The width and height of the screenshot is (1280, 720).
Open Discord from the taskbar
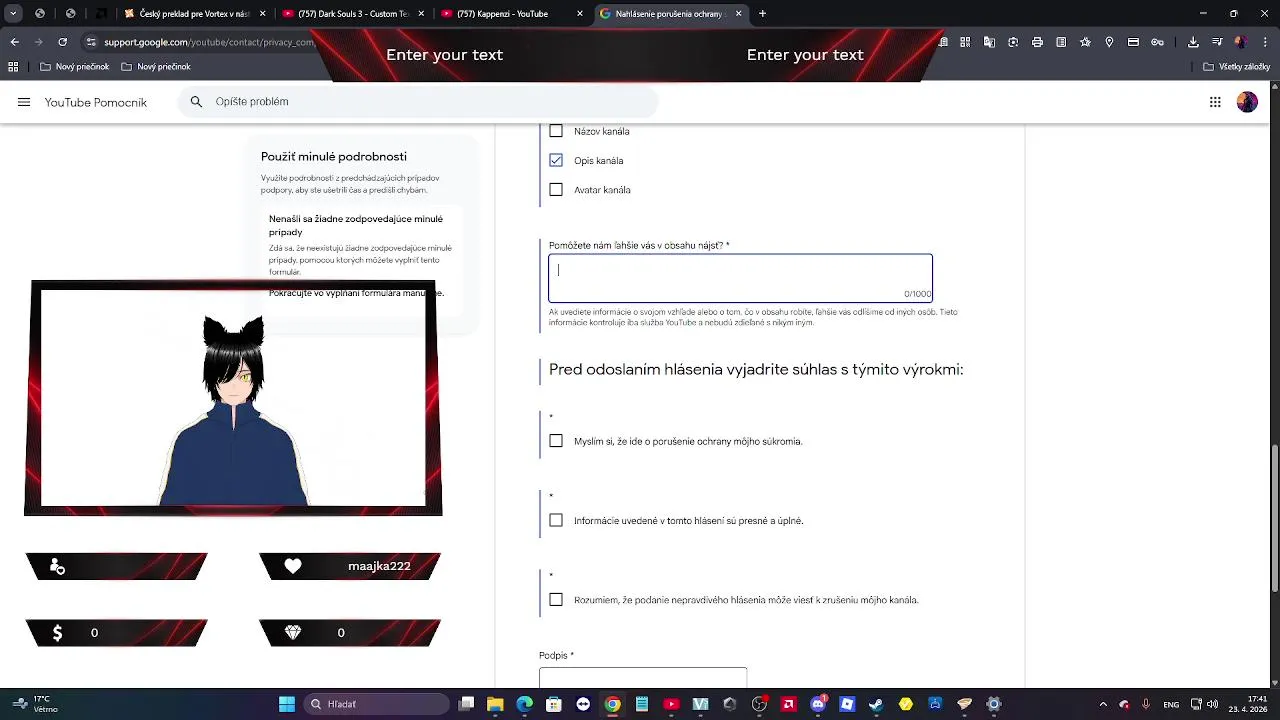point(818,704)
